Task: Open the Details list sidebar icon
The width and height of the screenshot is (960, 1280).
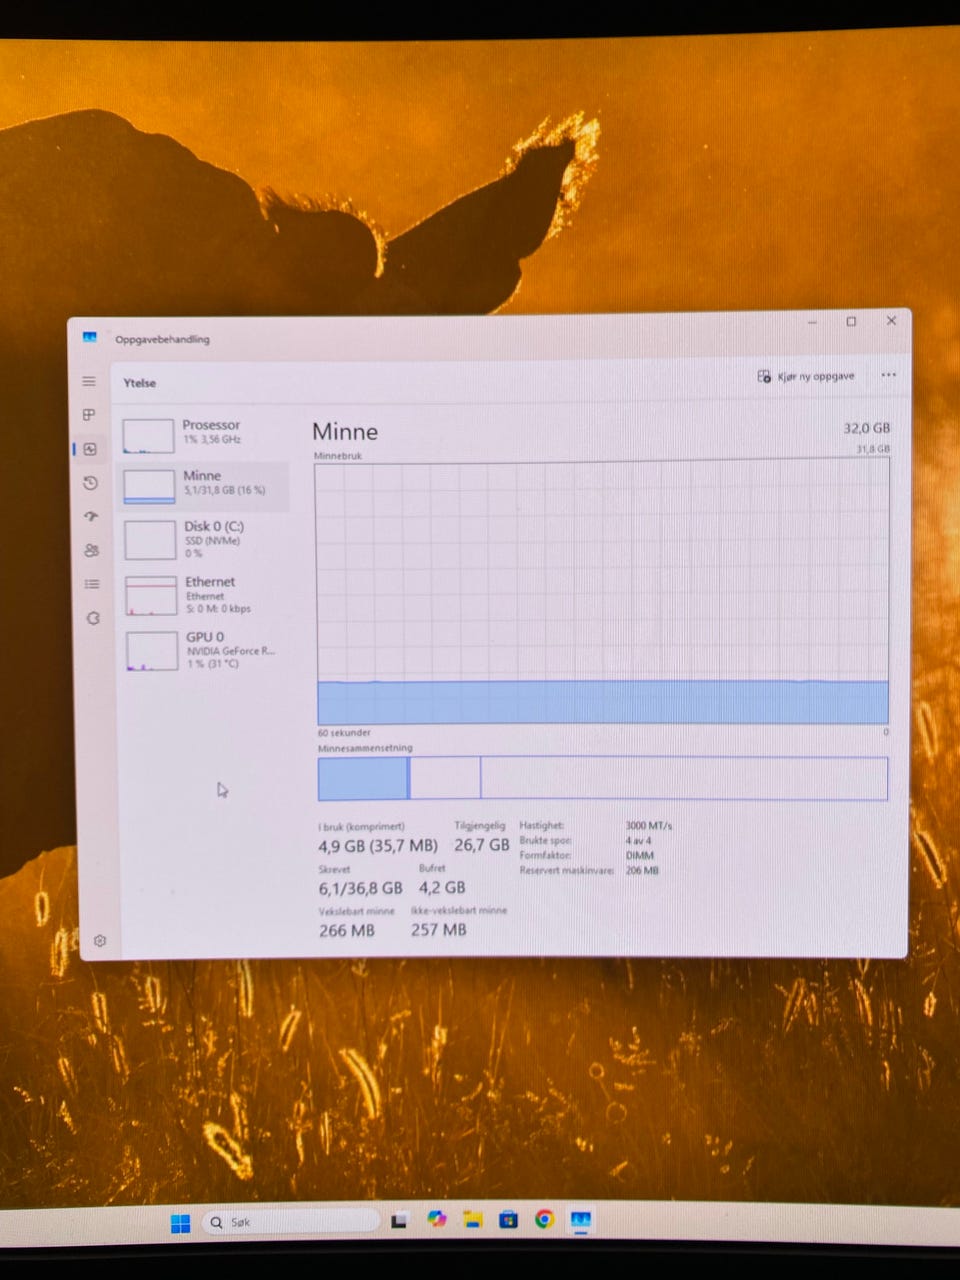Action: (92, 584)
